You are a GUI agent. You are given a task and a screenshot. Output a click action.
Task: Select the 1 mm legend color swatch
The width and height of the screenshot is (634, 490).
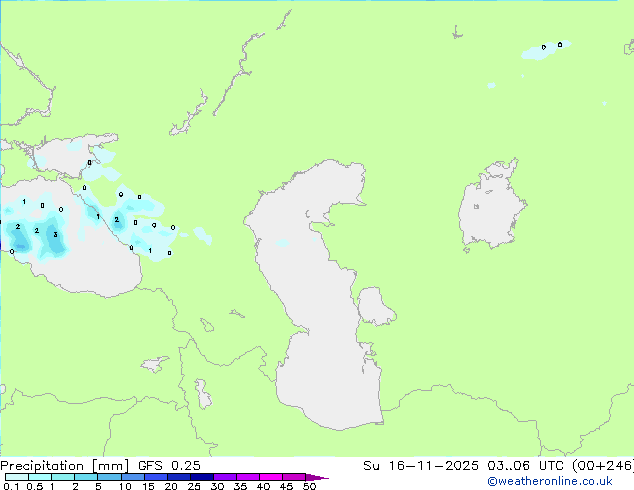click(x=63, y=477)
